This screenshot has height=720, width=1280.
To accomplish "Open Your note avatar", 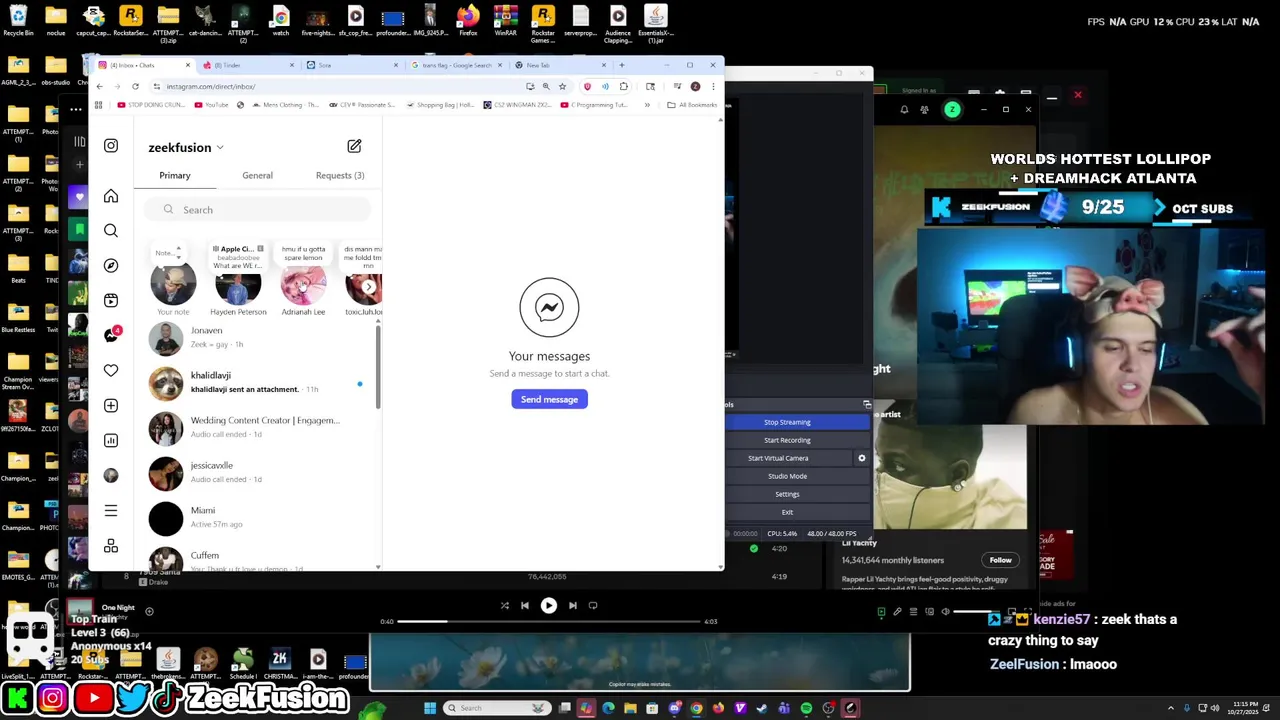I will (x=173, y=285).
